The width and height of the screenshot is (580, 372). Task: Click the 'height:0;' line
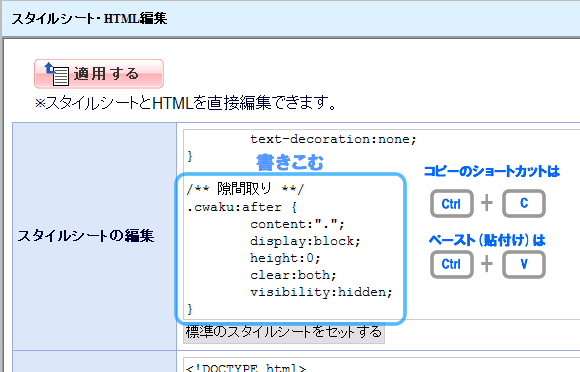pyautogui.click(x=285, y=258)
